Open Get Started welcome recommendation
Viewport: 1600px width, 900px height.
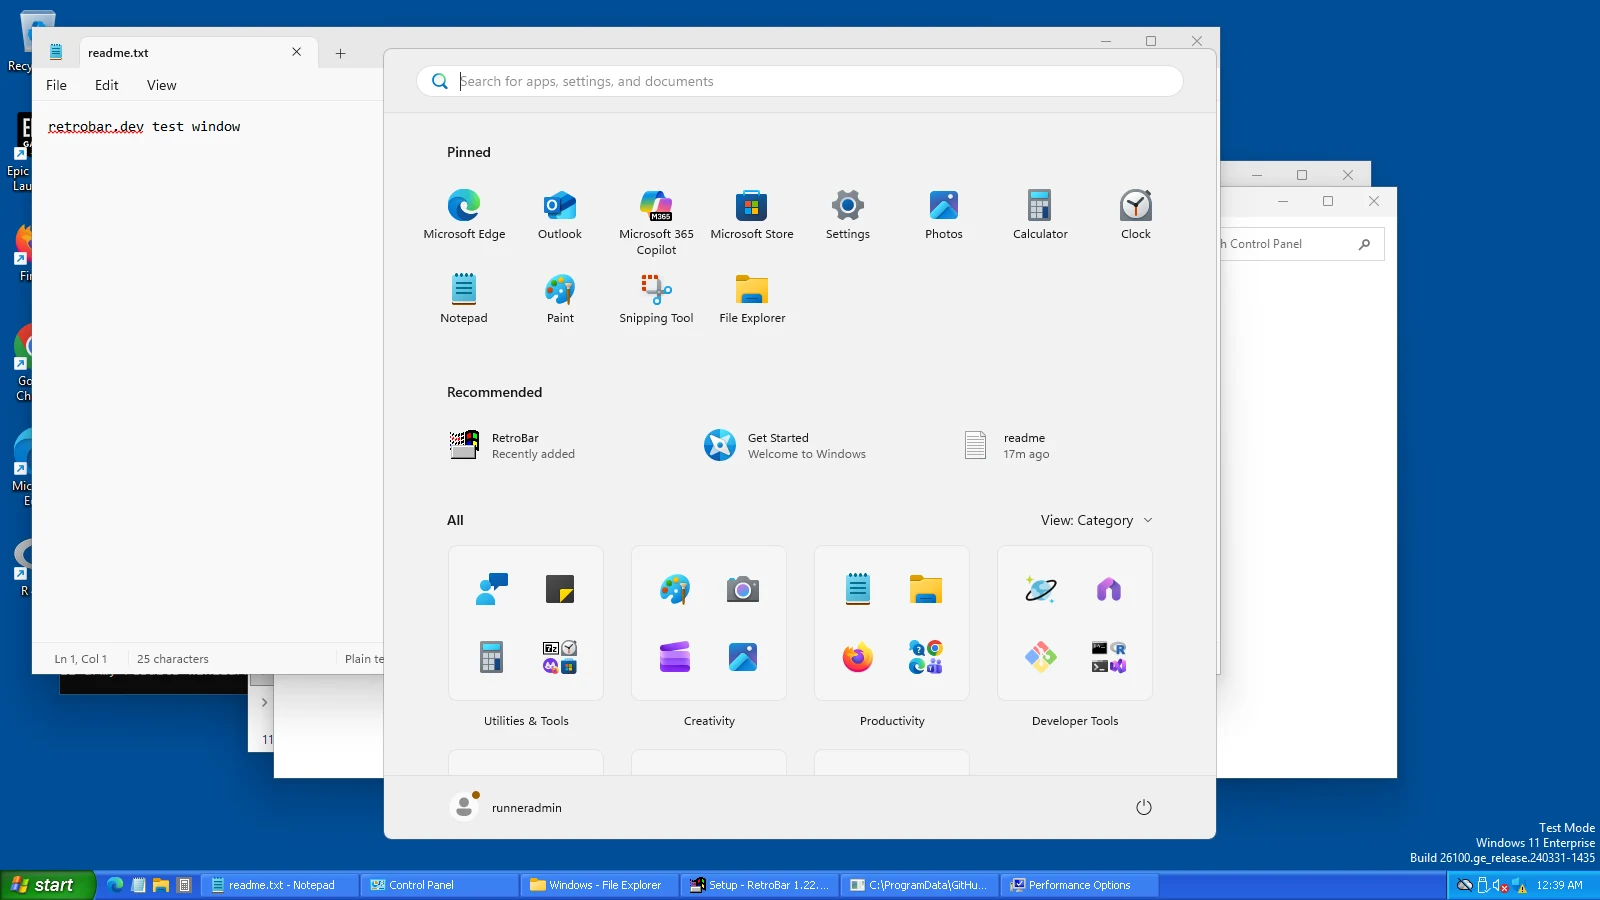tap(786, 445)
